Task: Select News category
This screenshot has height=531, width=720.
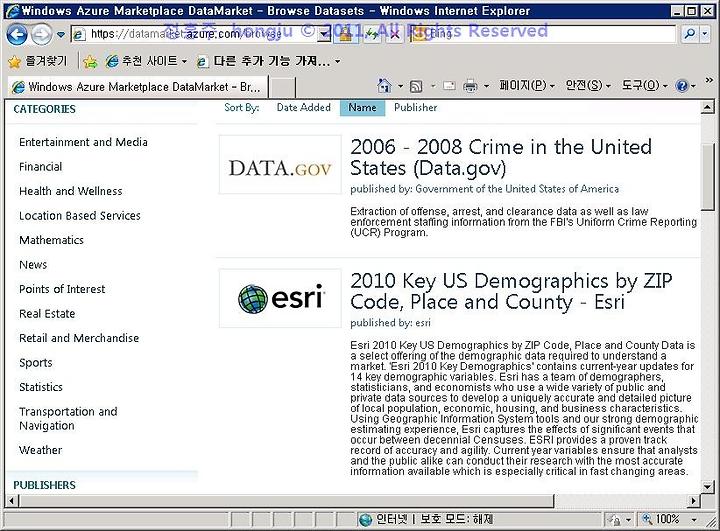Action: [x=33, y=265]
